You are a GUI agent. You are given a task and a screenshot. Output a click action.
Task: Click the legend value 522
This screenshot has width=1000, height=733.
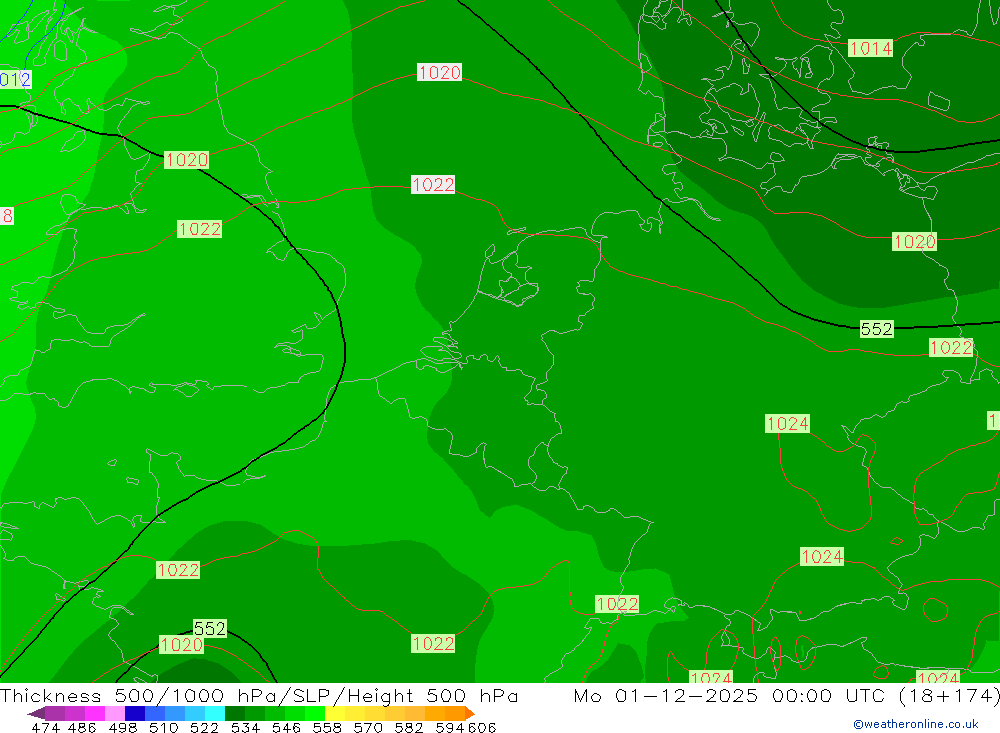[x=204, y=727]
